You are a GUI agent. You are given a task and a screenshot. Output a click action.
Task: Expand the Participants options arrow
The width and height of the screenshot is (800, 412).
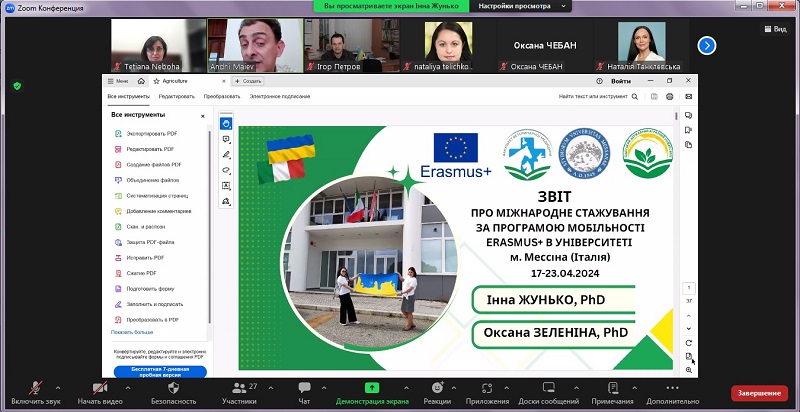pos(267,386)
